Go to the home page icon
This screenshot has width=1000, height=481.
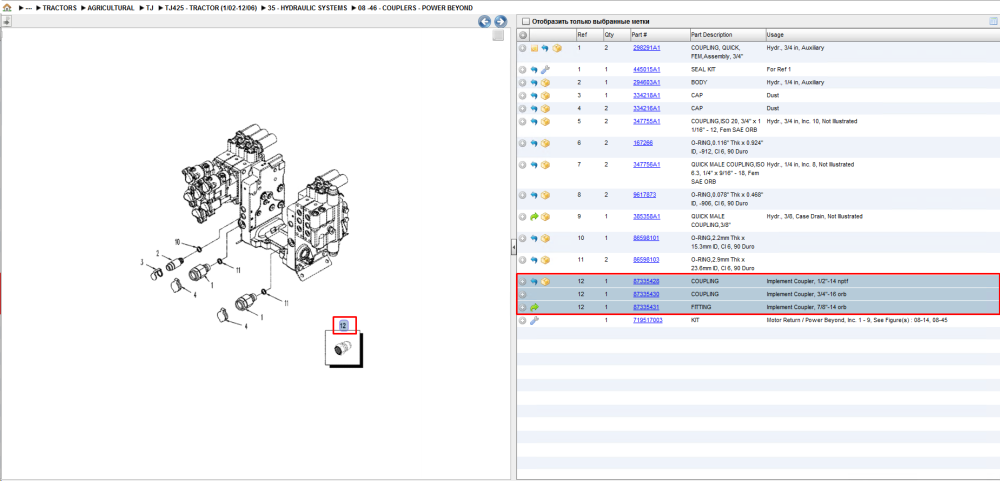click(x=8, y=8)
